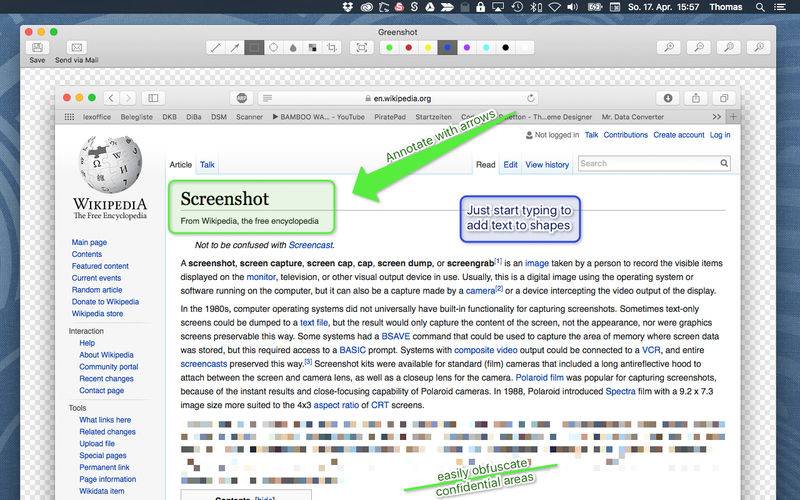Pick the cyan color swatch
This screenshot has width=800, height=500.
pos(486,47)
